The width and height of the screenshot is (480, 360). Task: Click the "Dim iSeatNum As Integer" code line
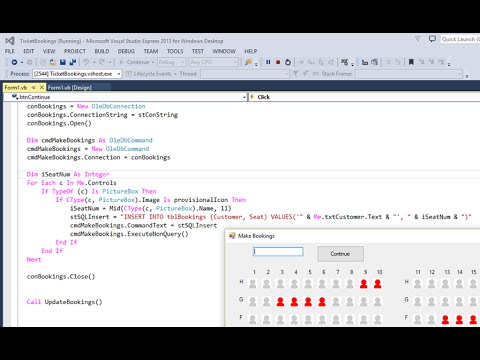tap(68, 174)
